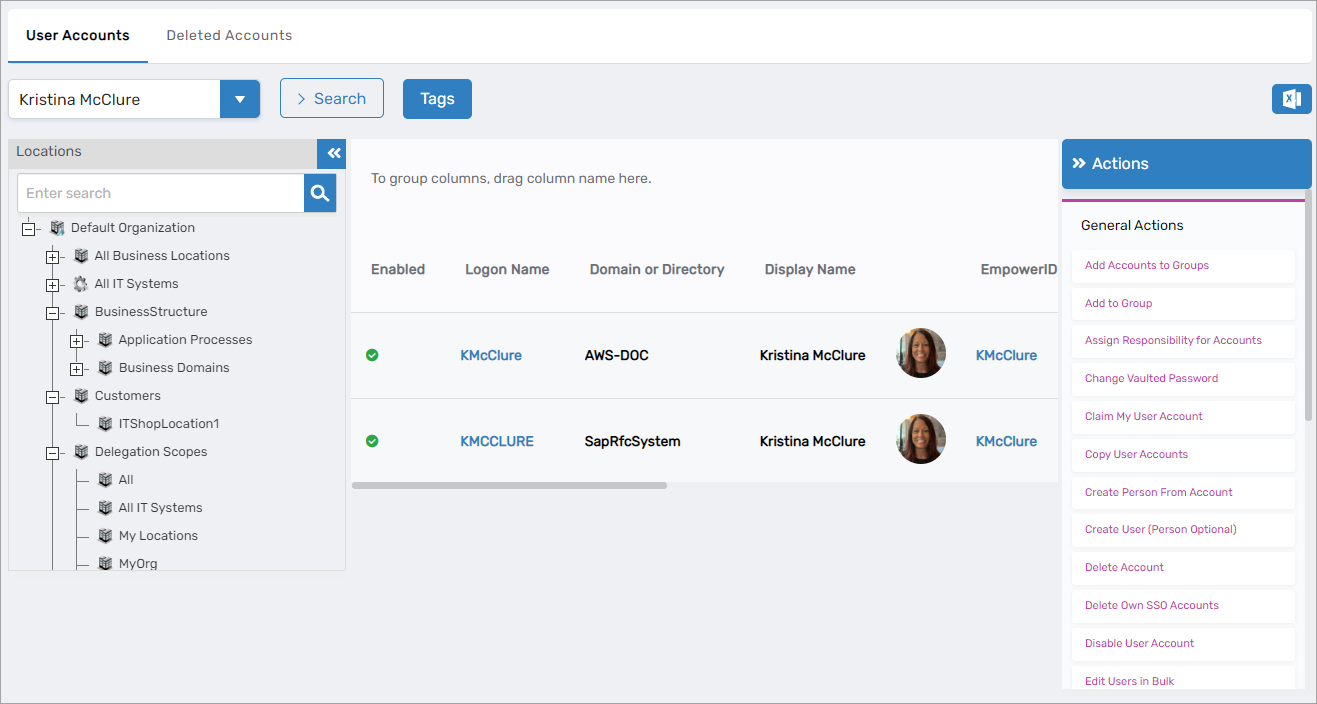Click the All IT Systems gear icon
Screen dimensions: 1317x704
(81, 284)
